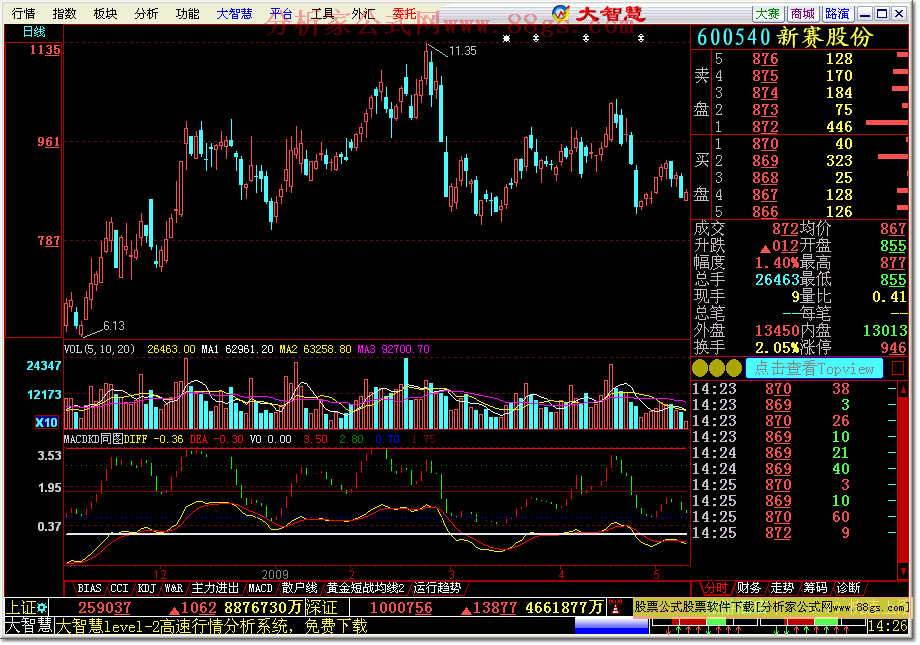
Task: Click the 涨停 limit-up value 946
Action: click(x=893, y=348)
